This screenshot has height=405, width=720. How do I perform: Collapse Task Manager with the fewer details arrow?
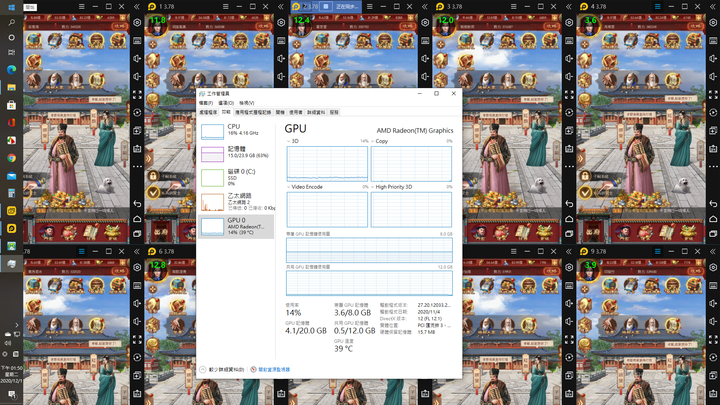coord(202,369)
